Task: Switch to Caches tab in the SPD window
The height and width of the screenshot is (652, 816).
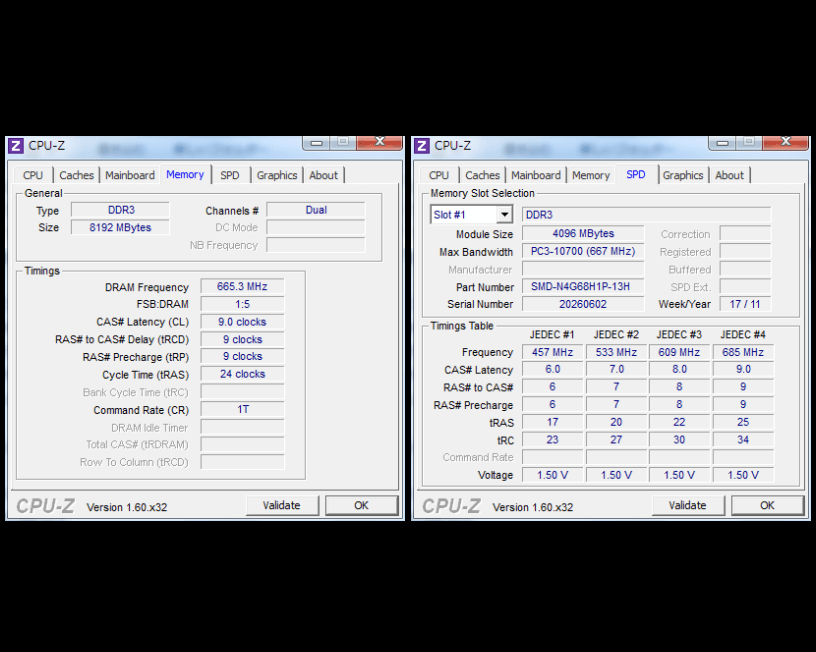Action: (x=482, y=175)
